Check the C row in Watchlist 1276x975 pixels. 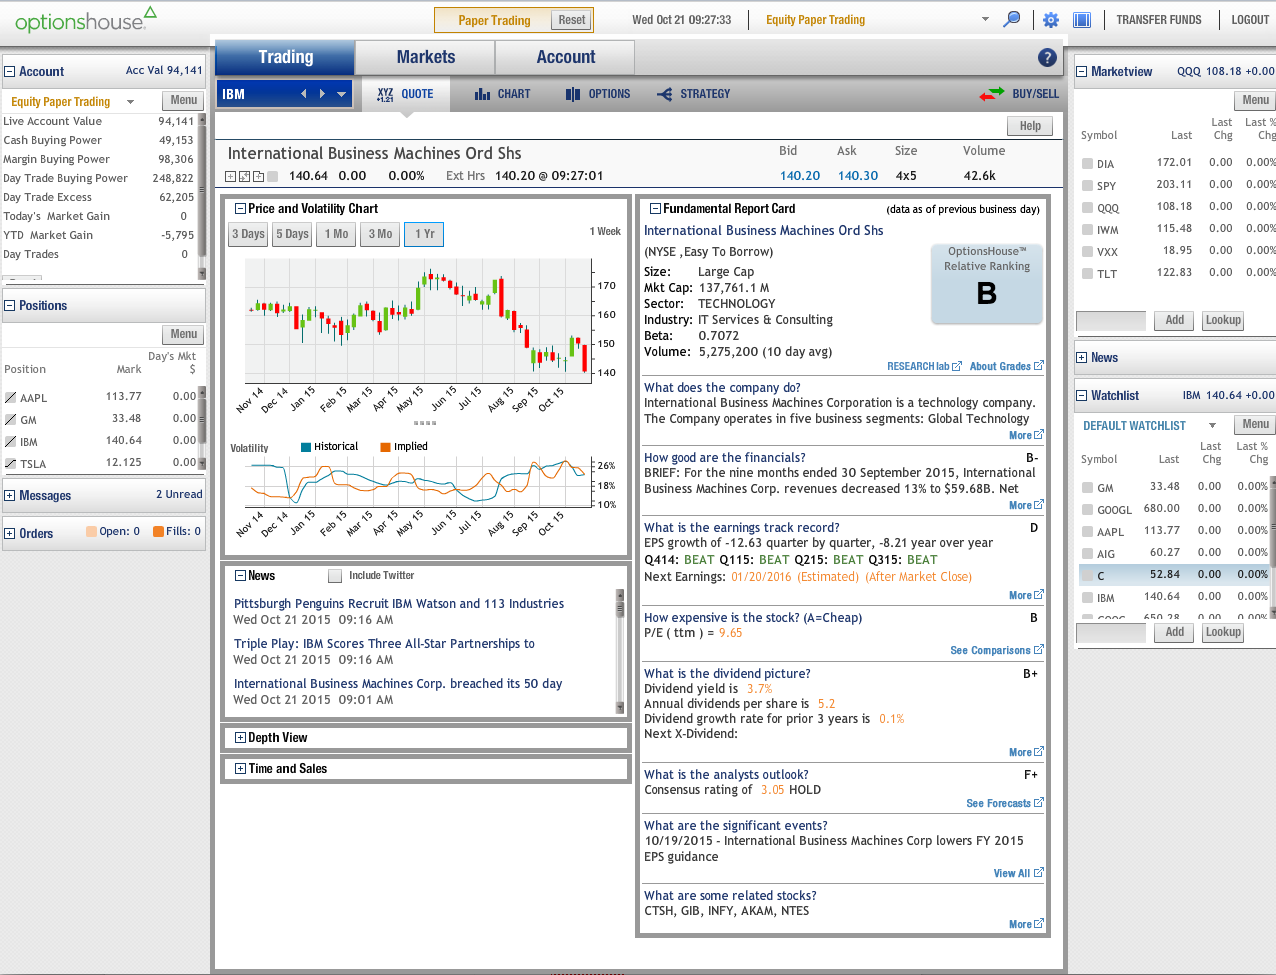(x=1087, y=575)
